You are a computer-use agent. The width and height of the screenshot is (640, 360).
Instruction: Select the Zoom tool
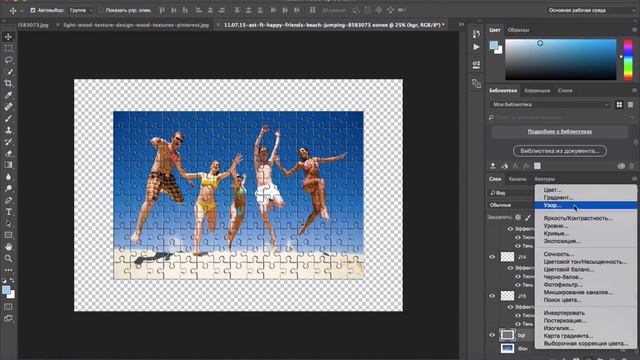tap(8, 258)
